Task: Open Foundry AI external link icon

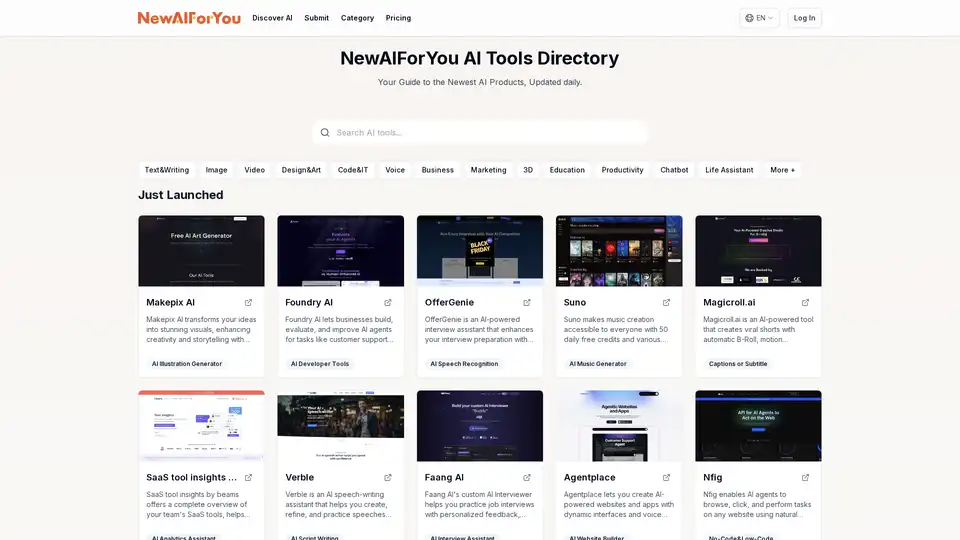Action: [x=388, y=302]
